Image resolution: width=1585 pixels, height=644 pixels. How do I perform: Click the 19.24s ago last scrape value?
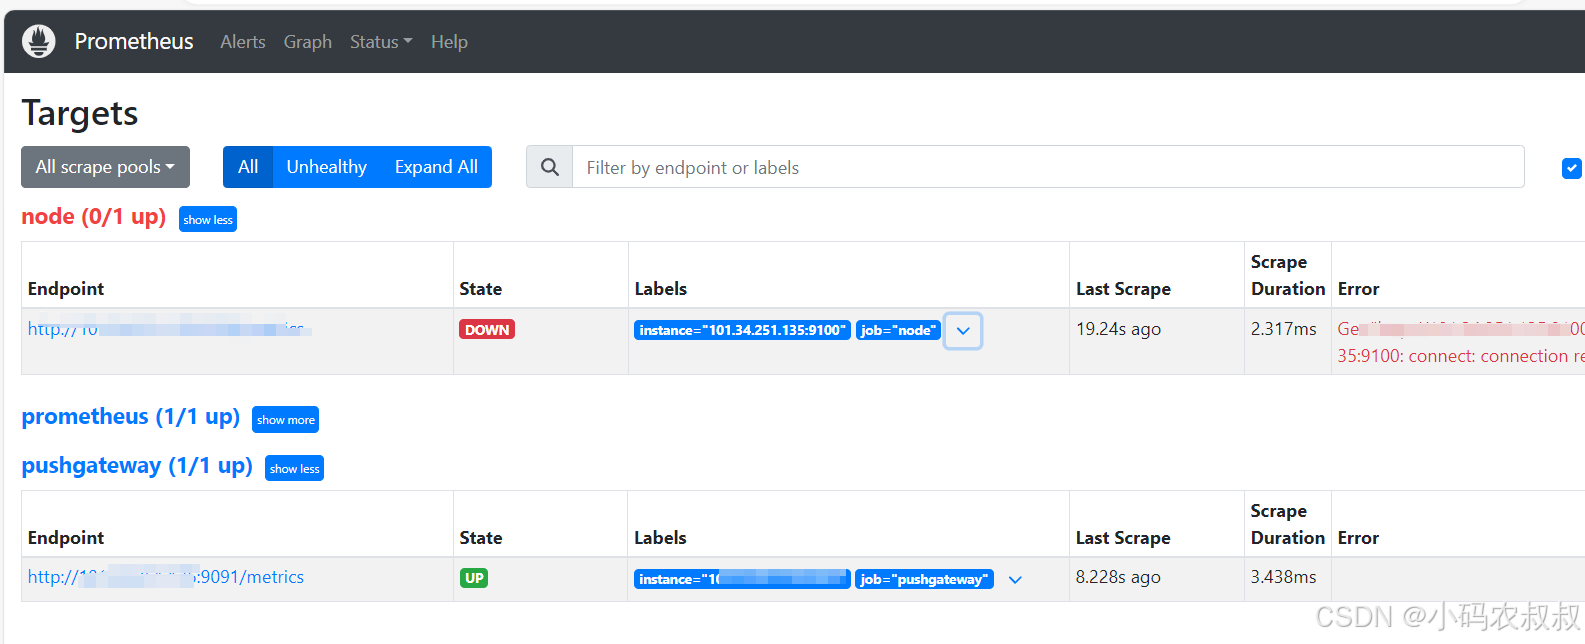pyautogui.click(x=1118, y=329)
